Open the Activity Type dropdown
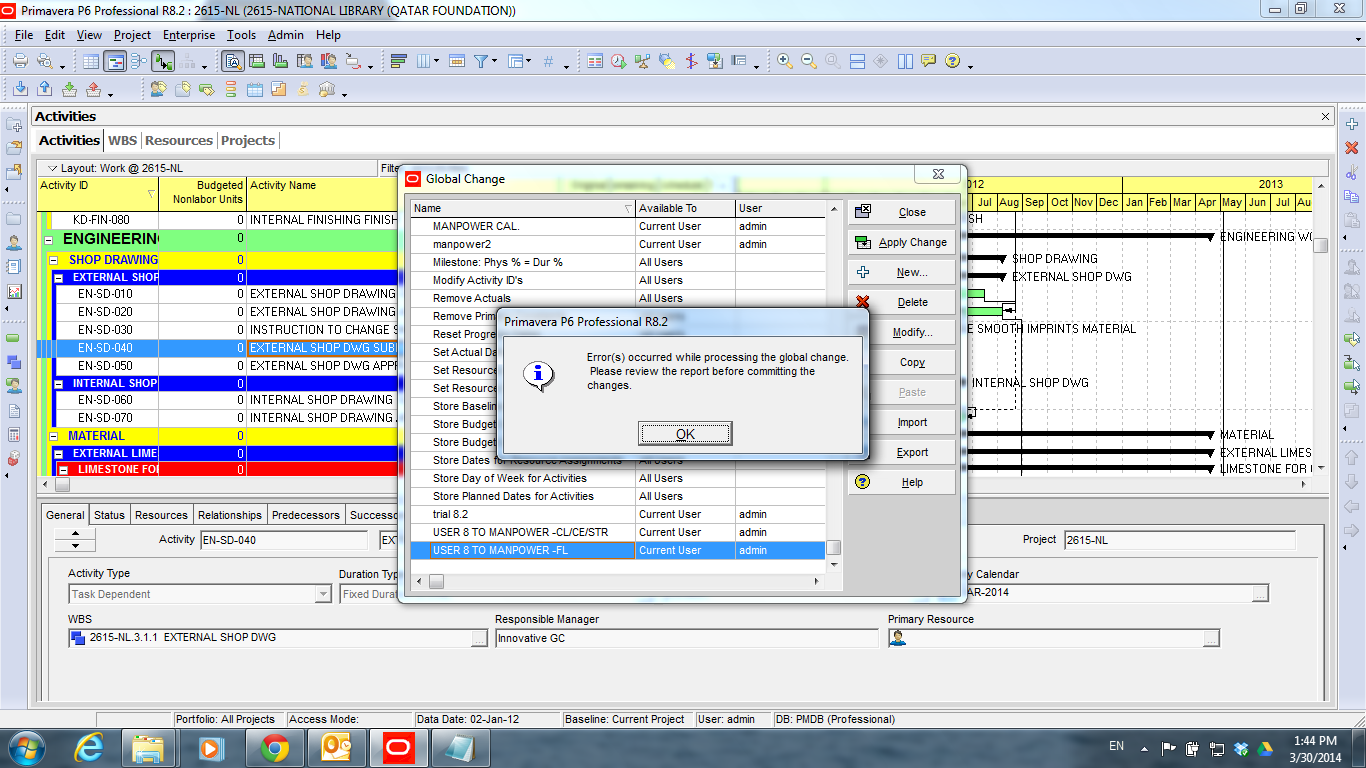The height and width of the screenshot is (768, 1366). 323,594
